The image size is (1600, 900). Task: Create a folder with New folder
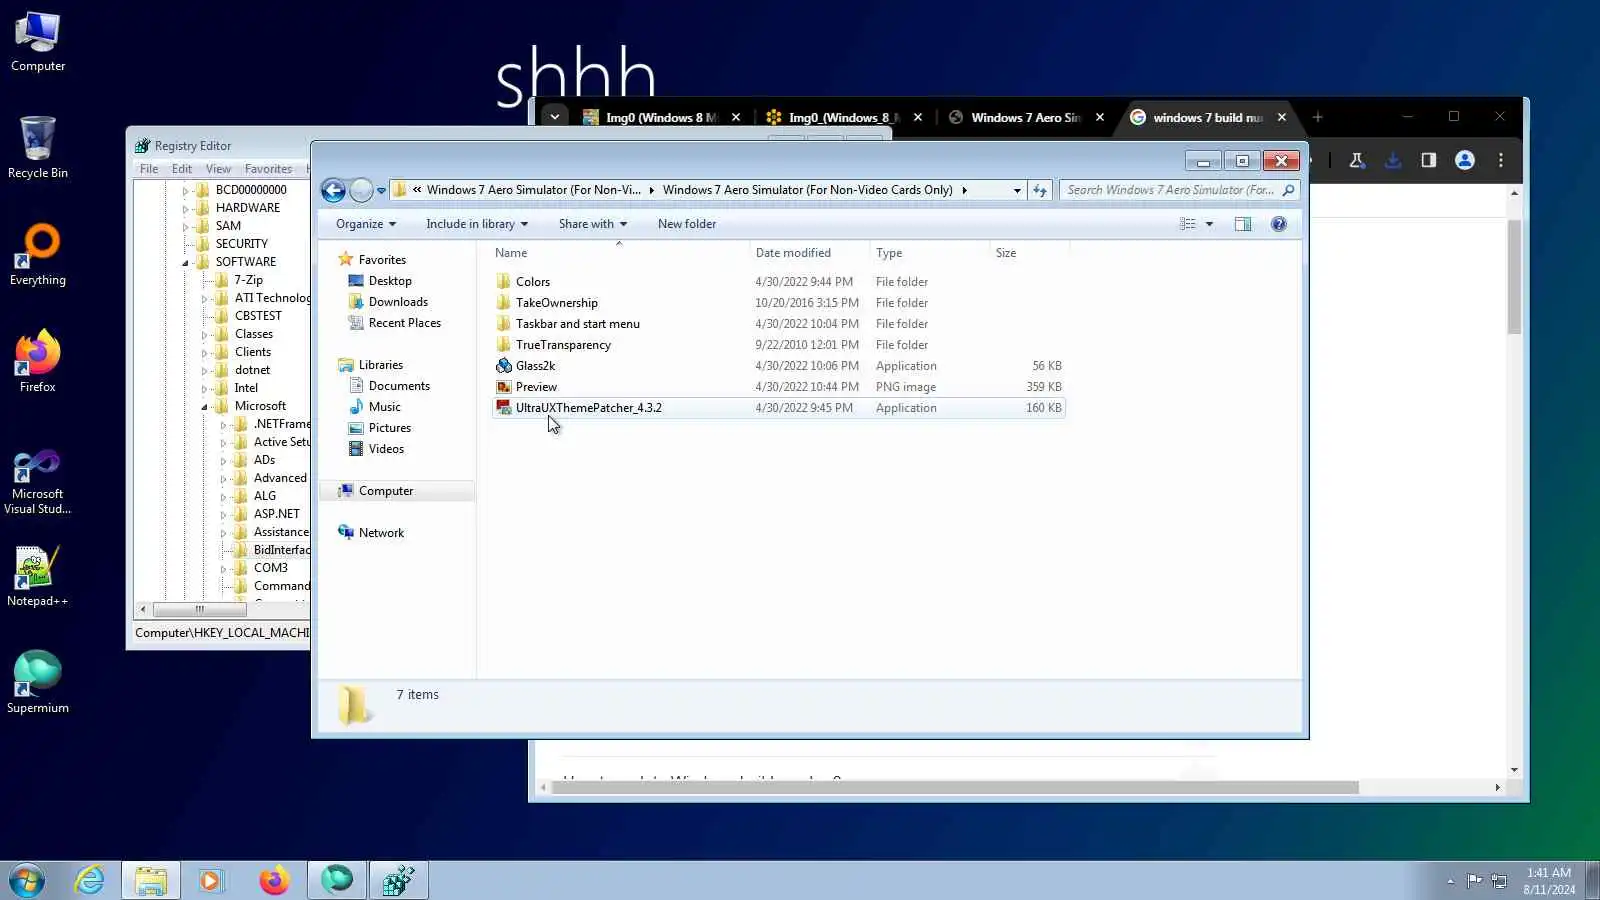pos(687,224)
